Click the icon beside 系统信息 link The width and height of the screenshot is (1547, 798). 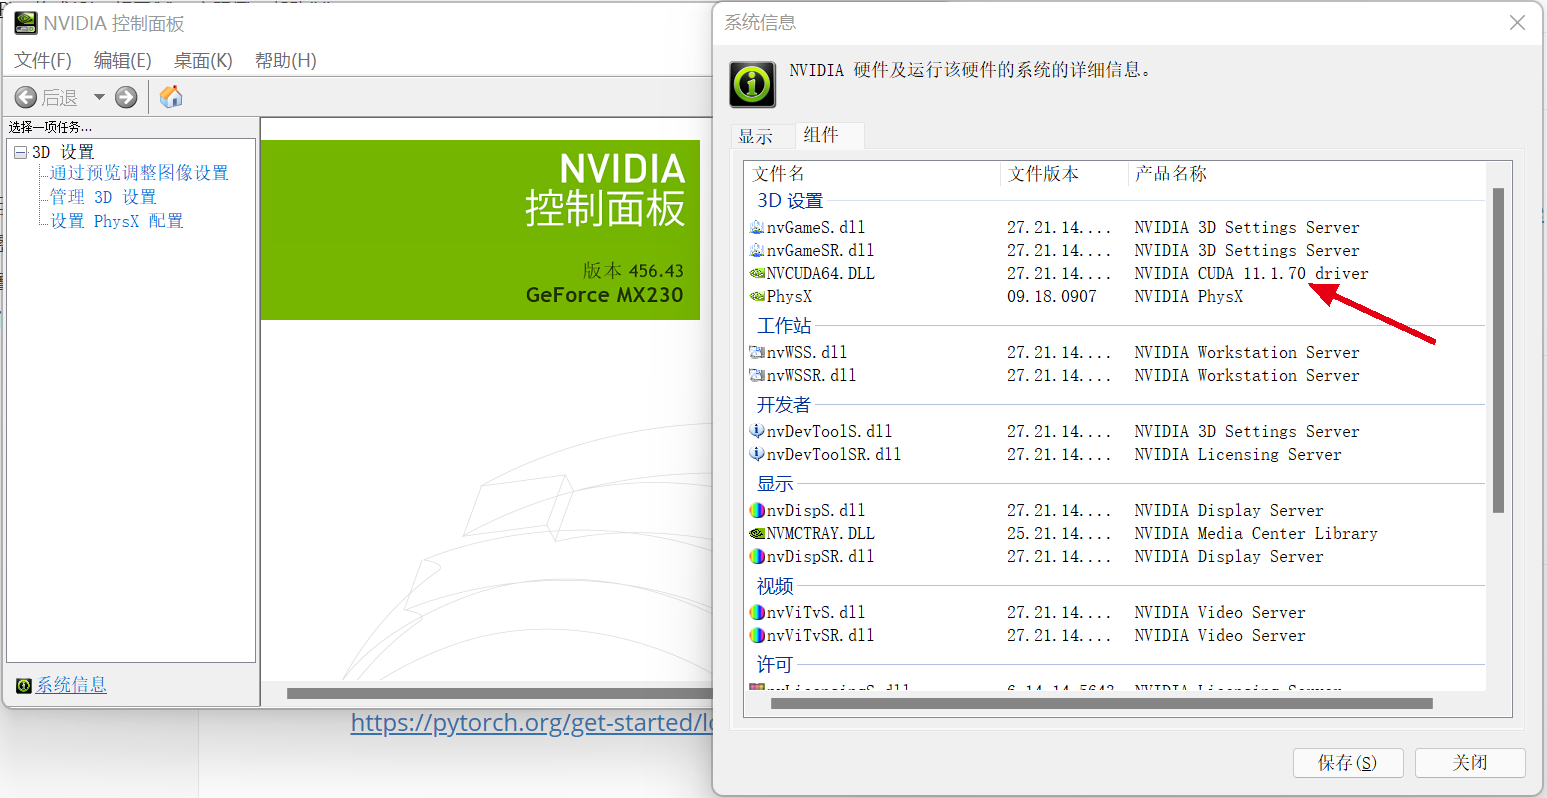tap(24, 685)
